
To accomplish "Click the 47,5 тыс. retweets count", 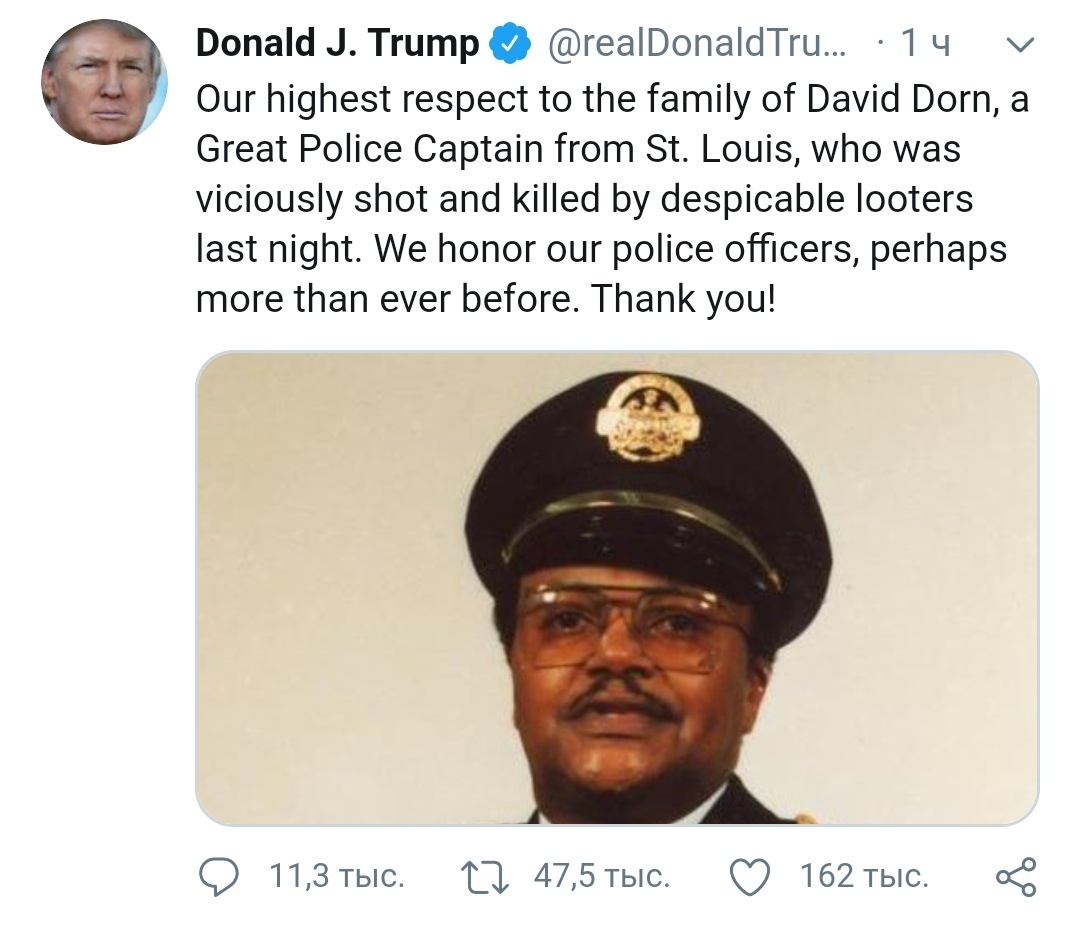I will click(600, 878).
